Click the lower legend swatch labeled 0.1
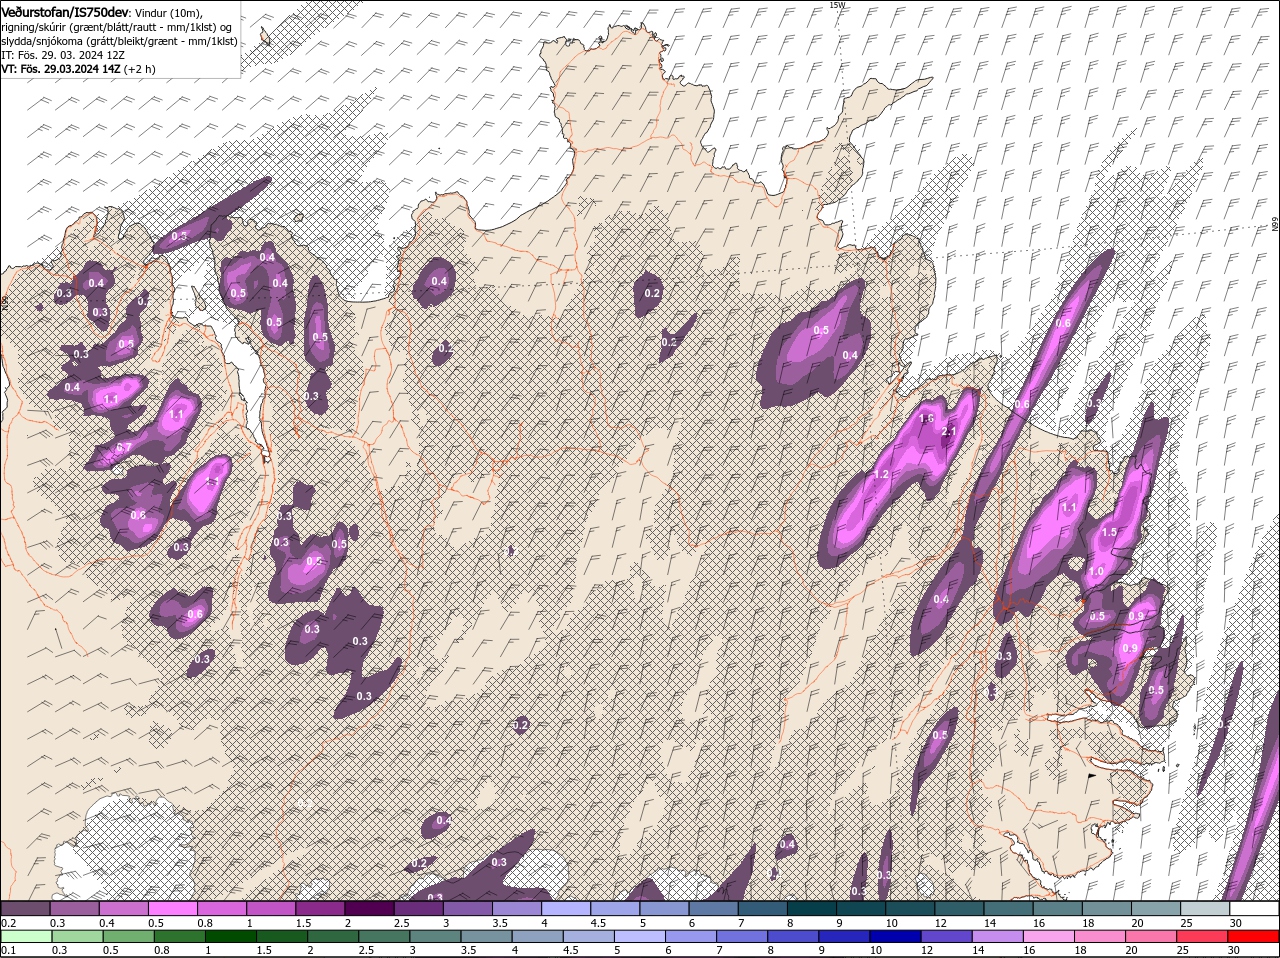Screen dimensions: 1280x958 (x=26, y=937)
